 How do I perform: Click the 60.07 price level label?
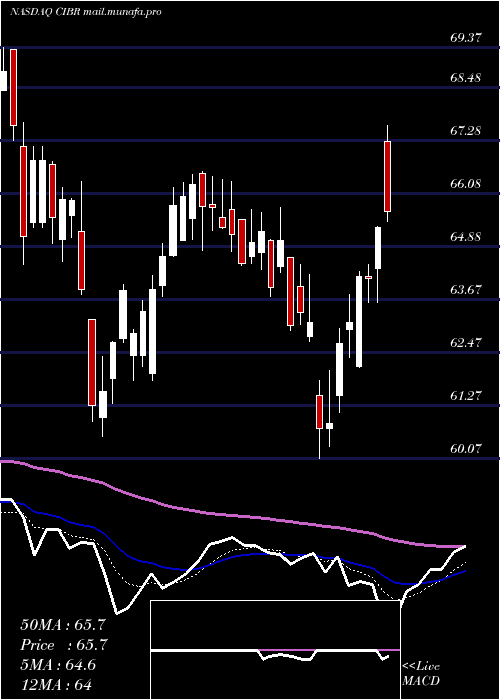[466, 449]
